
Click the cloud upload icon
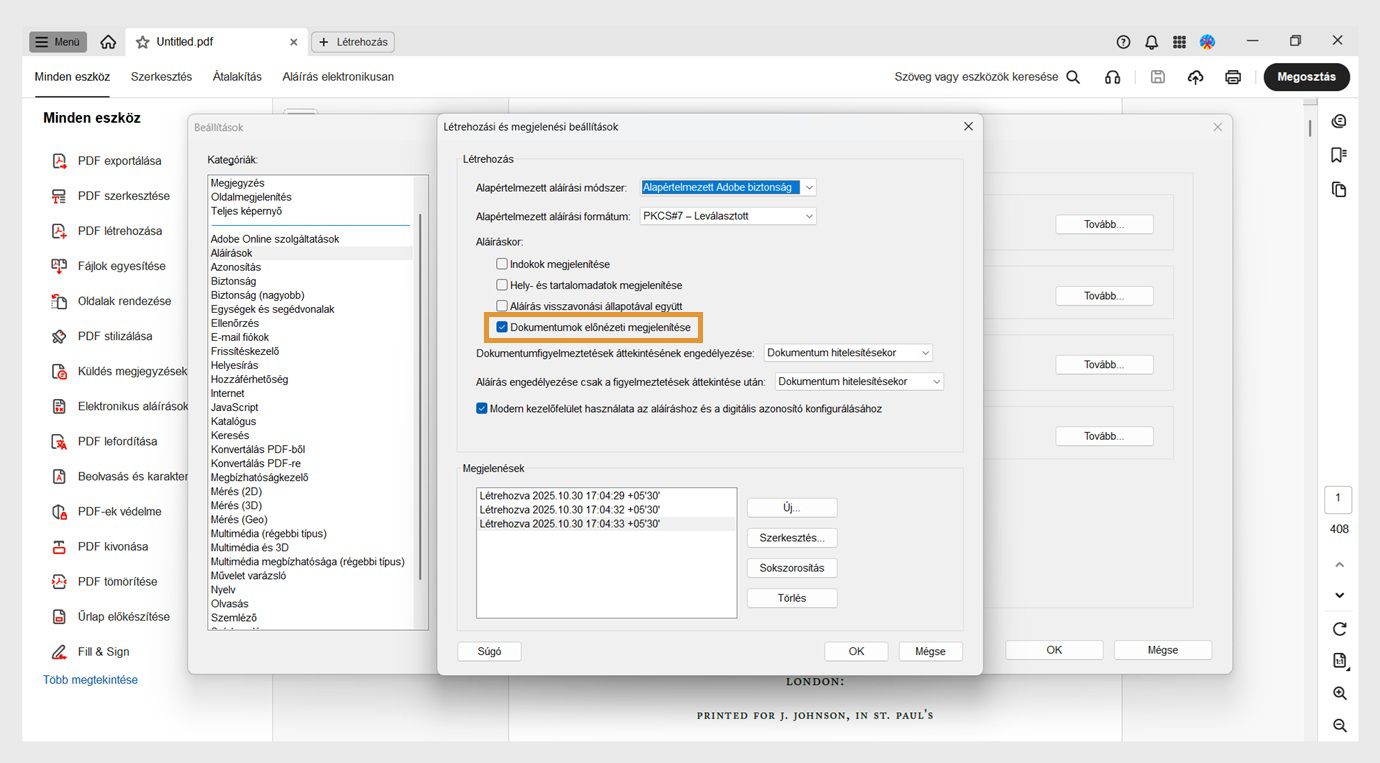(x=1195, y=77)
